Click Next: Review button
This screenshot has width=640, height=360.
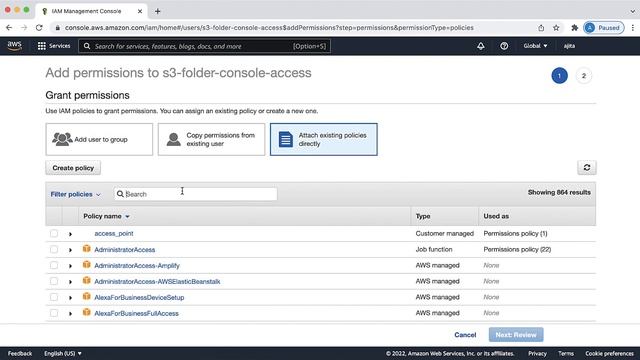point(516,335)
